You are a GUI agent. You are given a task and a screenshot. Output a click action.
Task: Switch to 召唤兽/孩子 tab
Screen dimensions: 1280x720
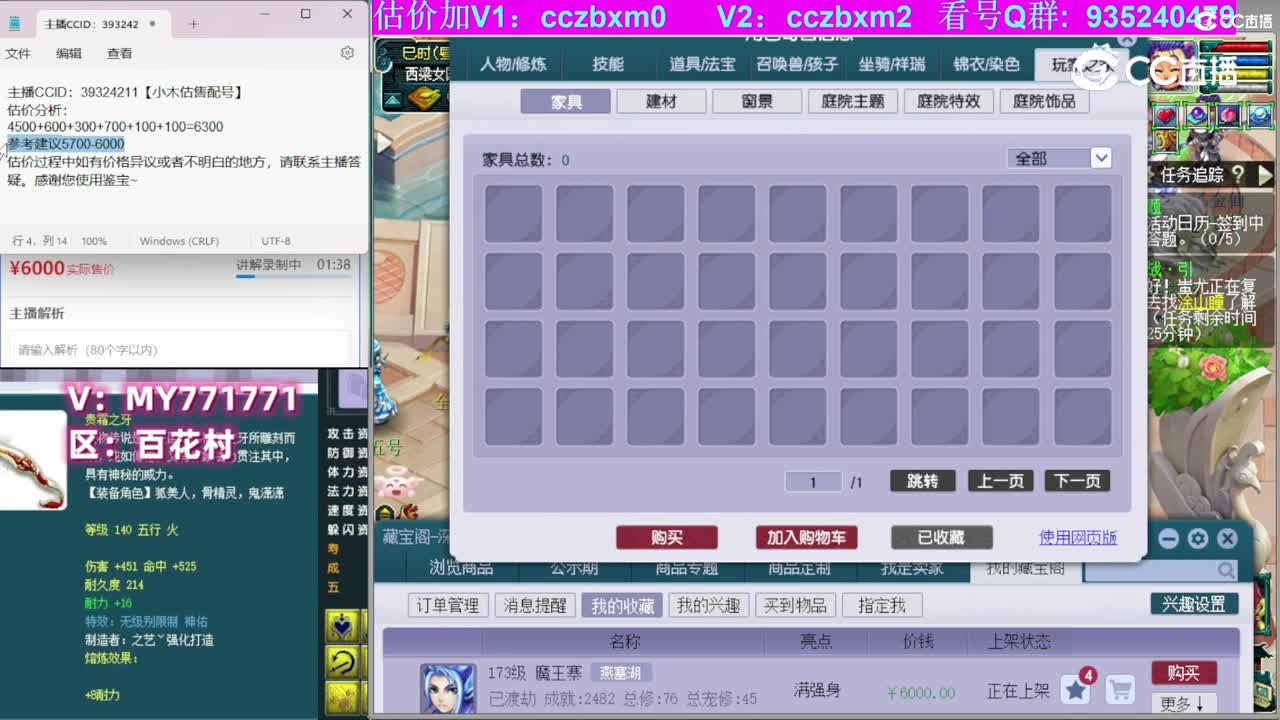click(797, 65)
